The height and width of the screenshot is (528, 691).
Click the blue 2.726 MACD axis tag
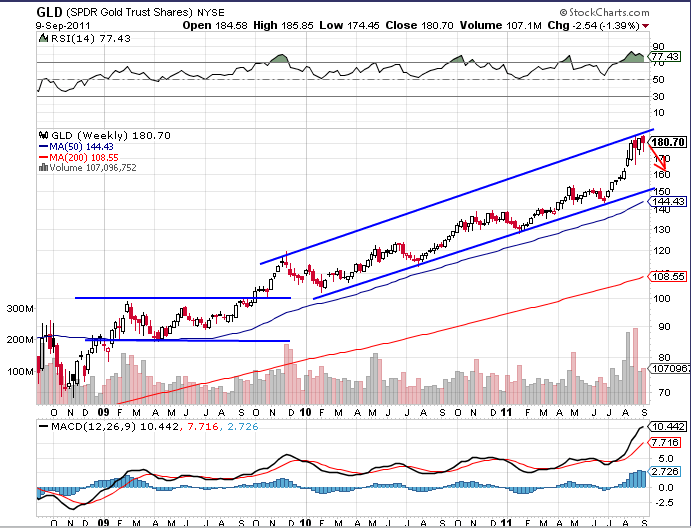point(665,472)
